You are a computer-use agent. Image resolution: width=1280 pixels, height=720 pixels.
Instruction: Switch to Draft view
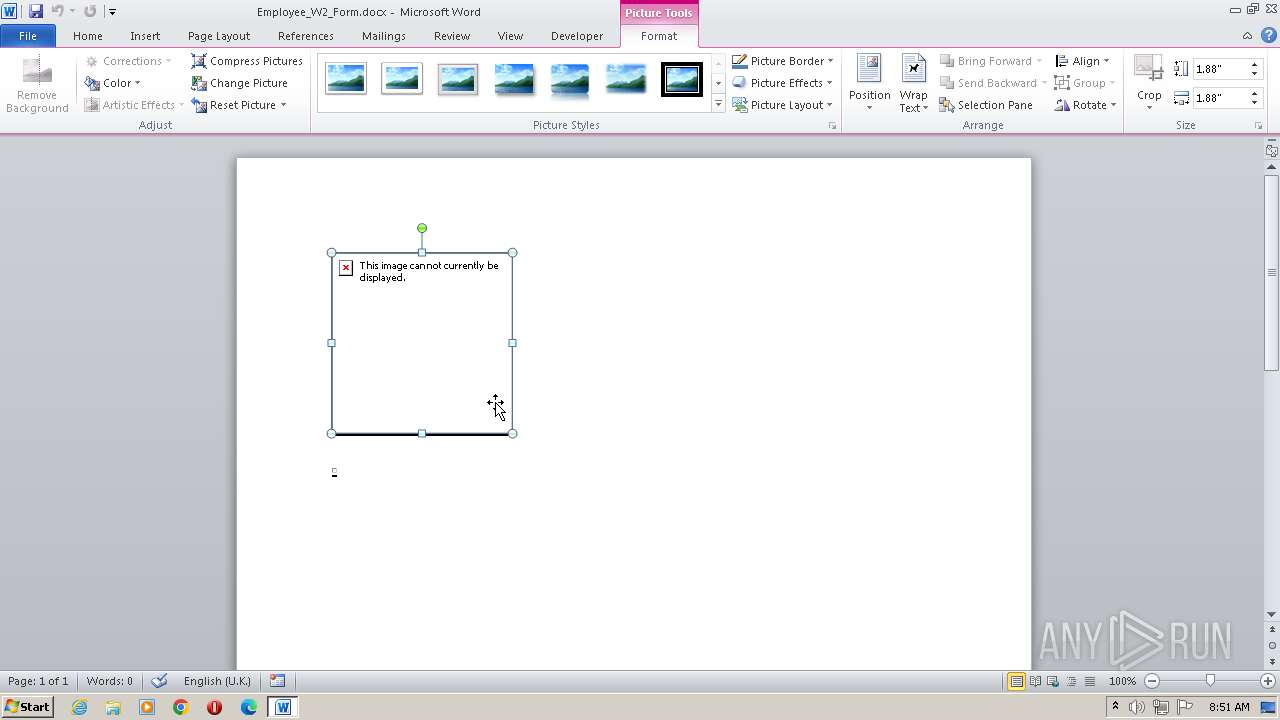point(1089,681)
